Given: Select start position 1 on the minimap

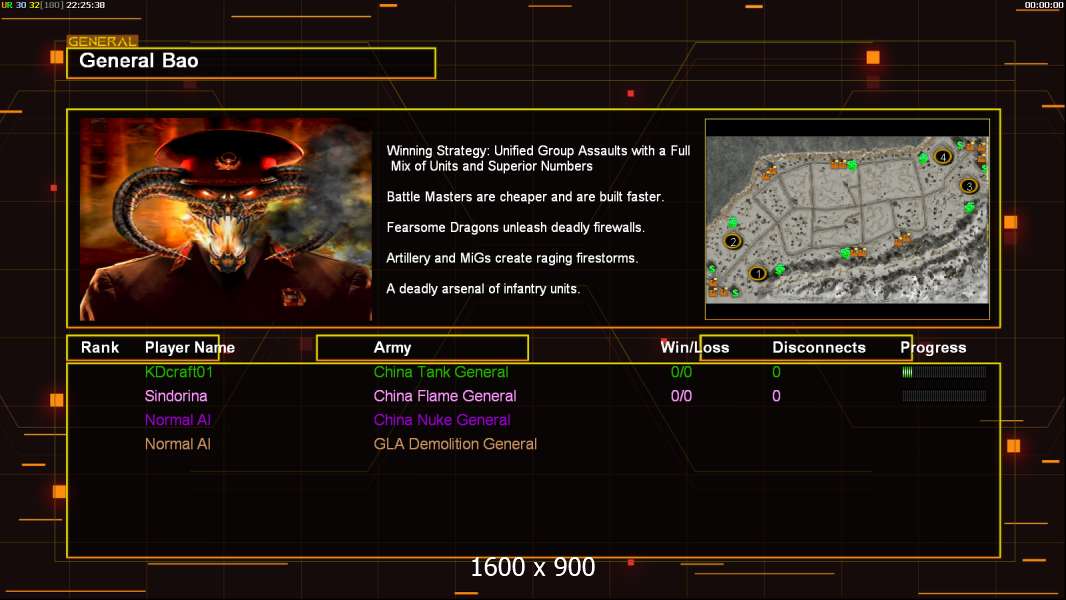Looking at the screenshot, I should 757,273.
